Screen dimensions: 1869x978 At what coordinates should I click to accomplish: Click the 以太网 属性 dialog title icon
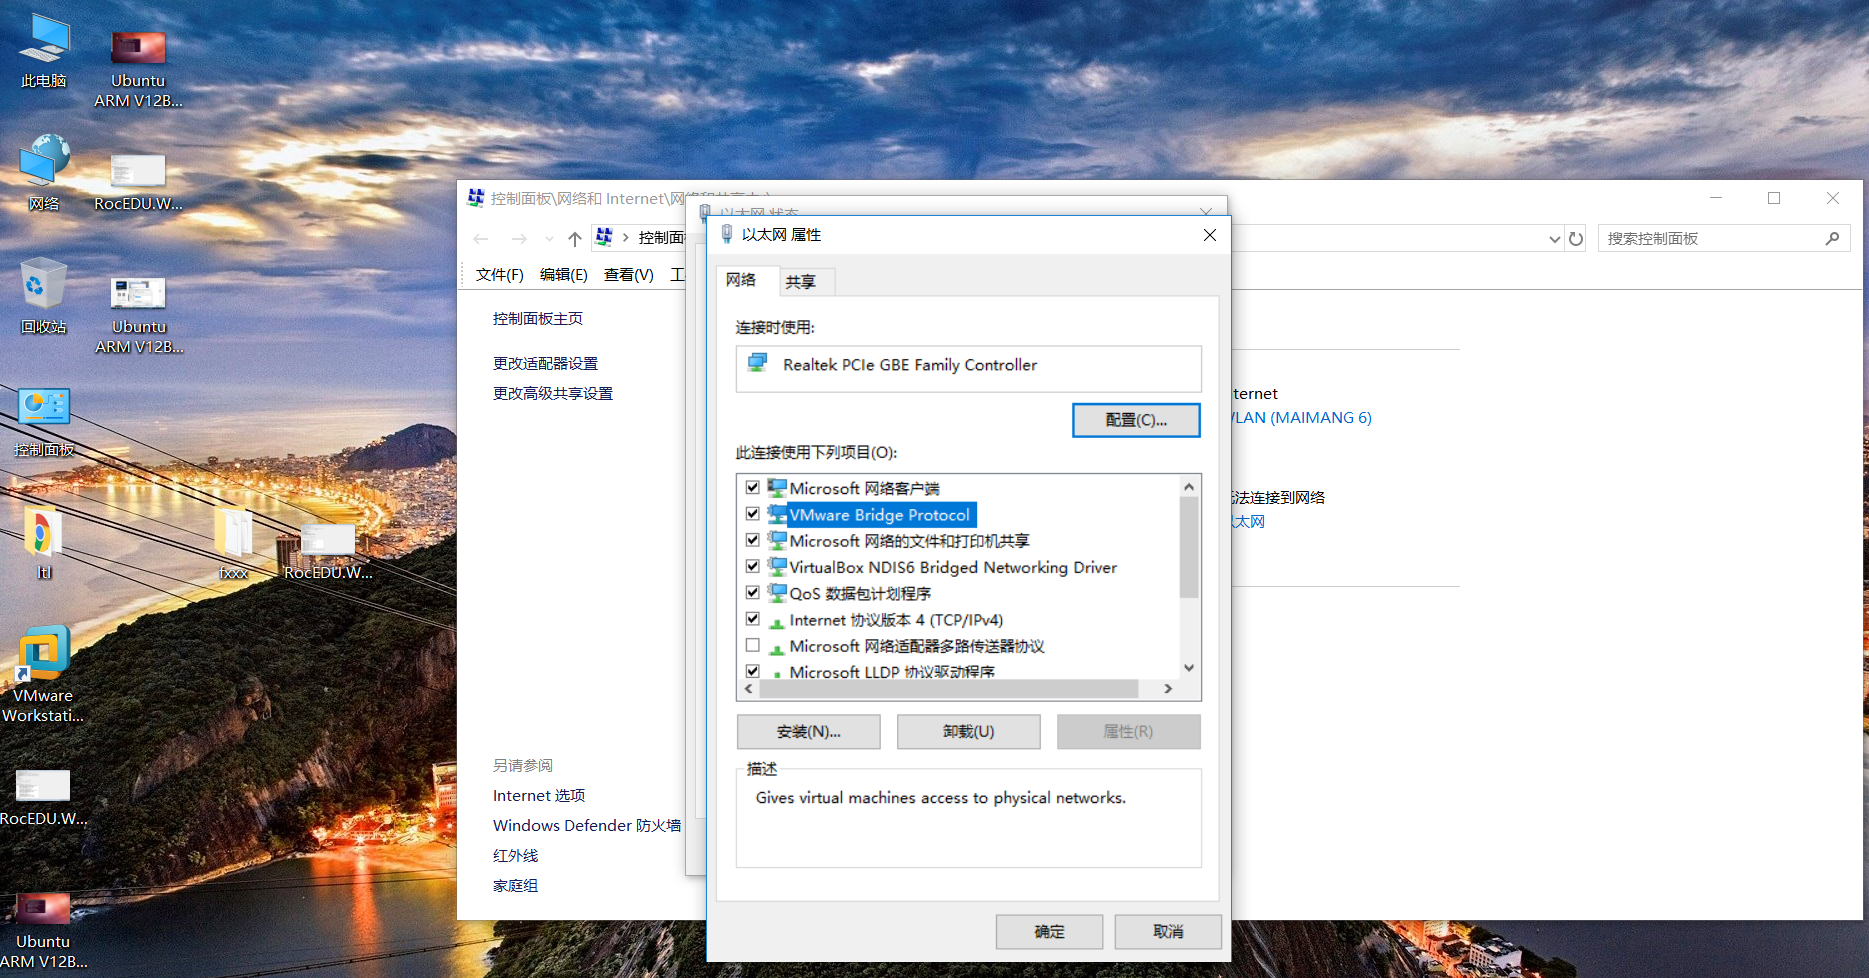tap(727, 234)
